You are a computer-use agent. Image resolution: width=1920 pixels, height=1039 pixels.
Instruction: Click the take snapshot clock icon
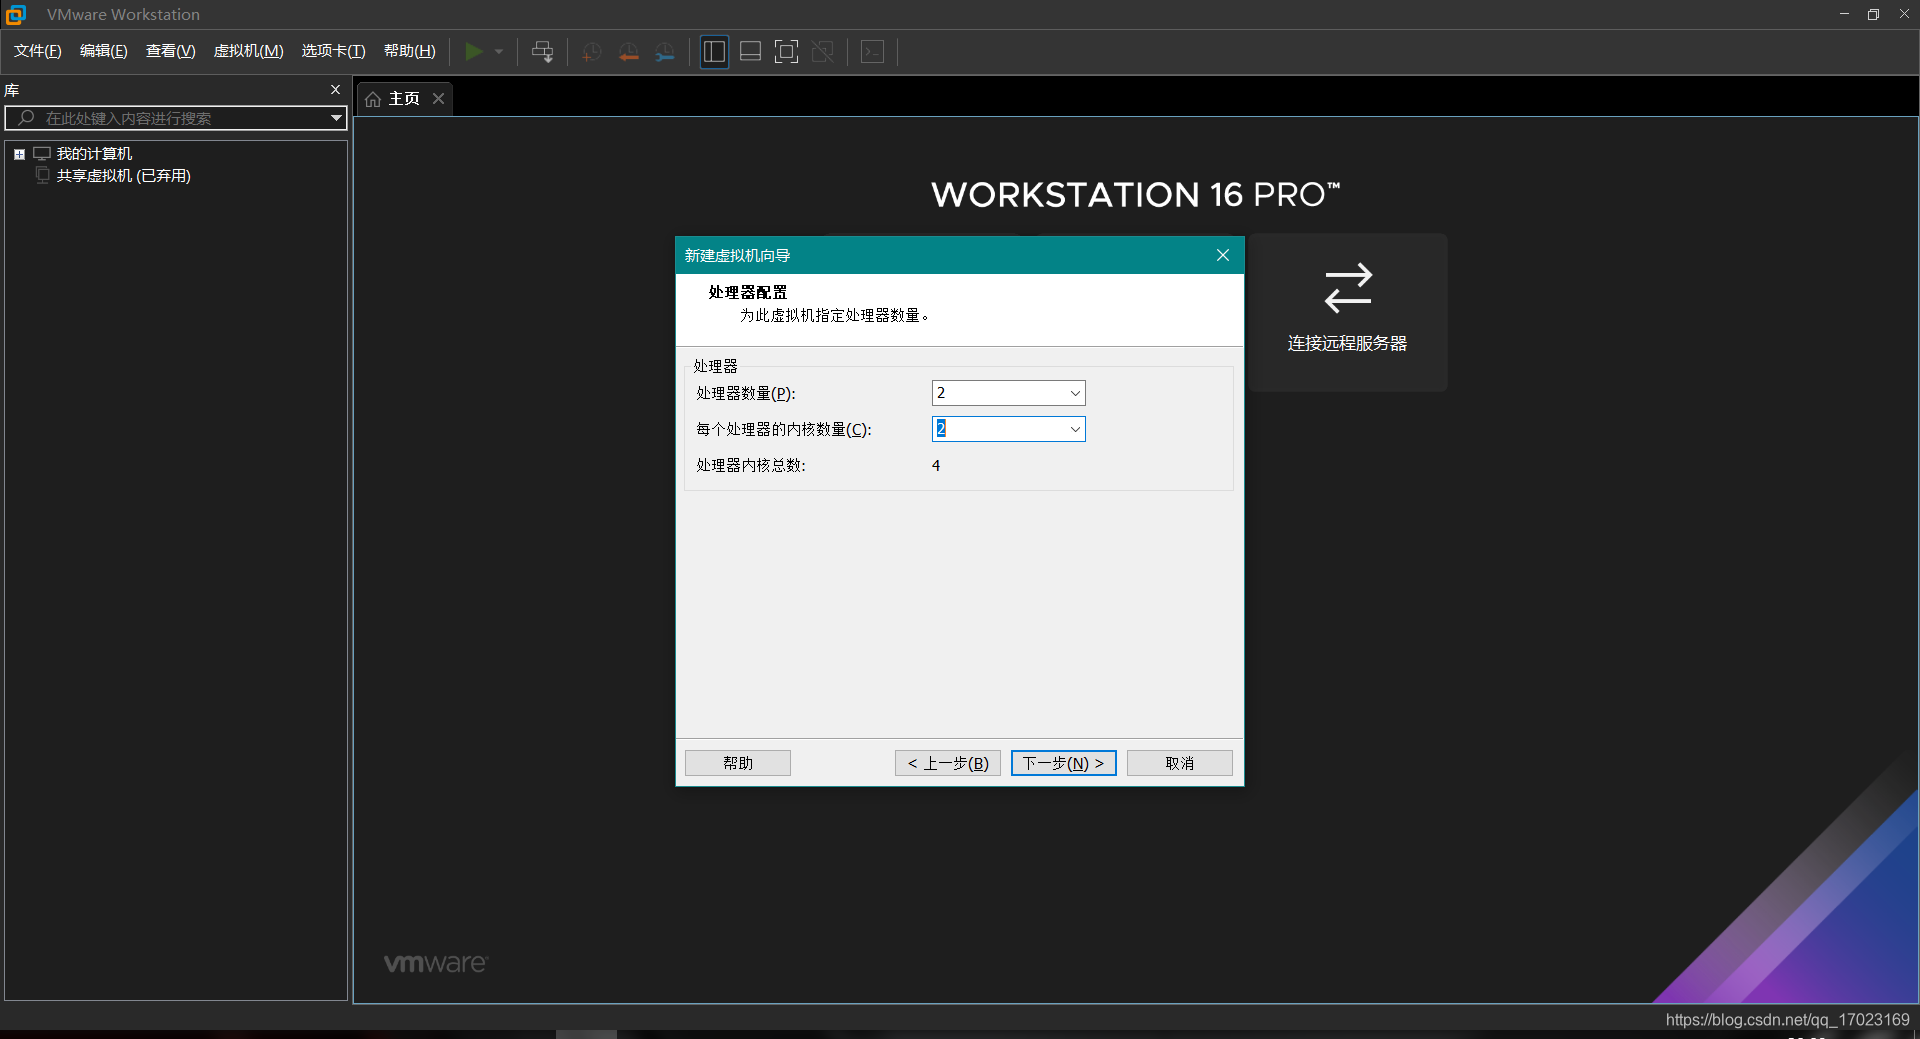[591, 51]
